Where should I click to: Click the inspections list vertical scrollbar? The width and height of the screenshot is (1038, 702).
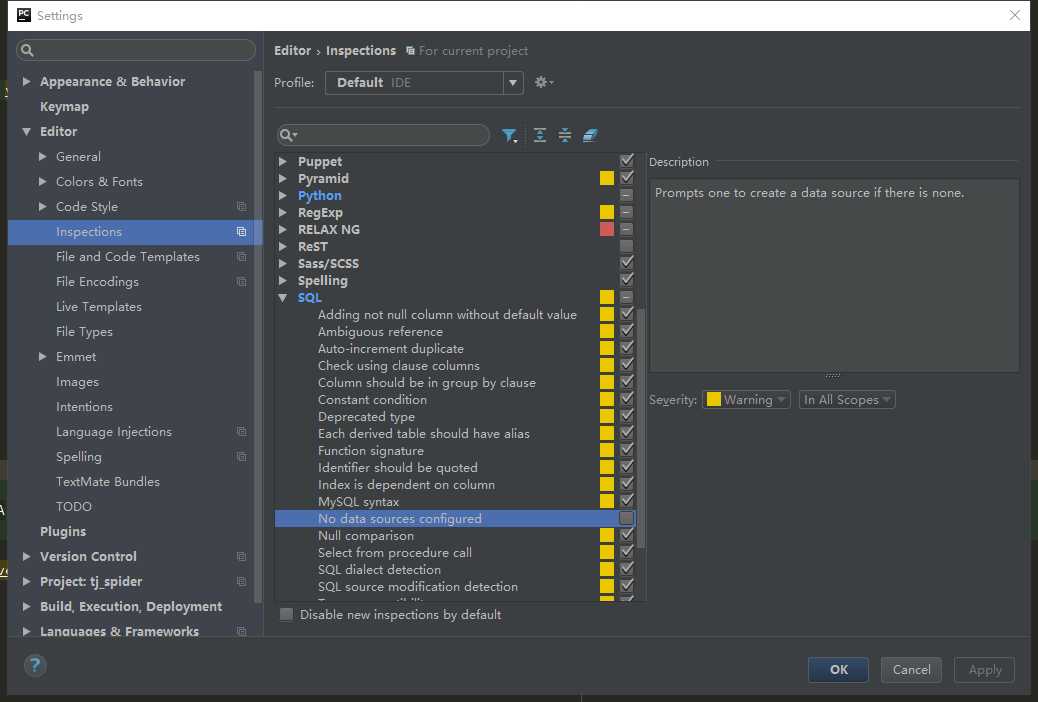click(x=641, y=427)
